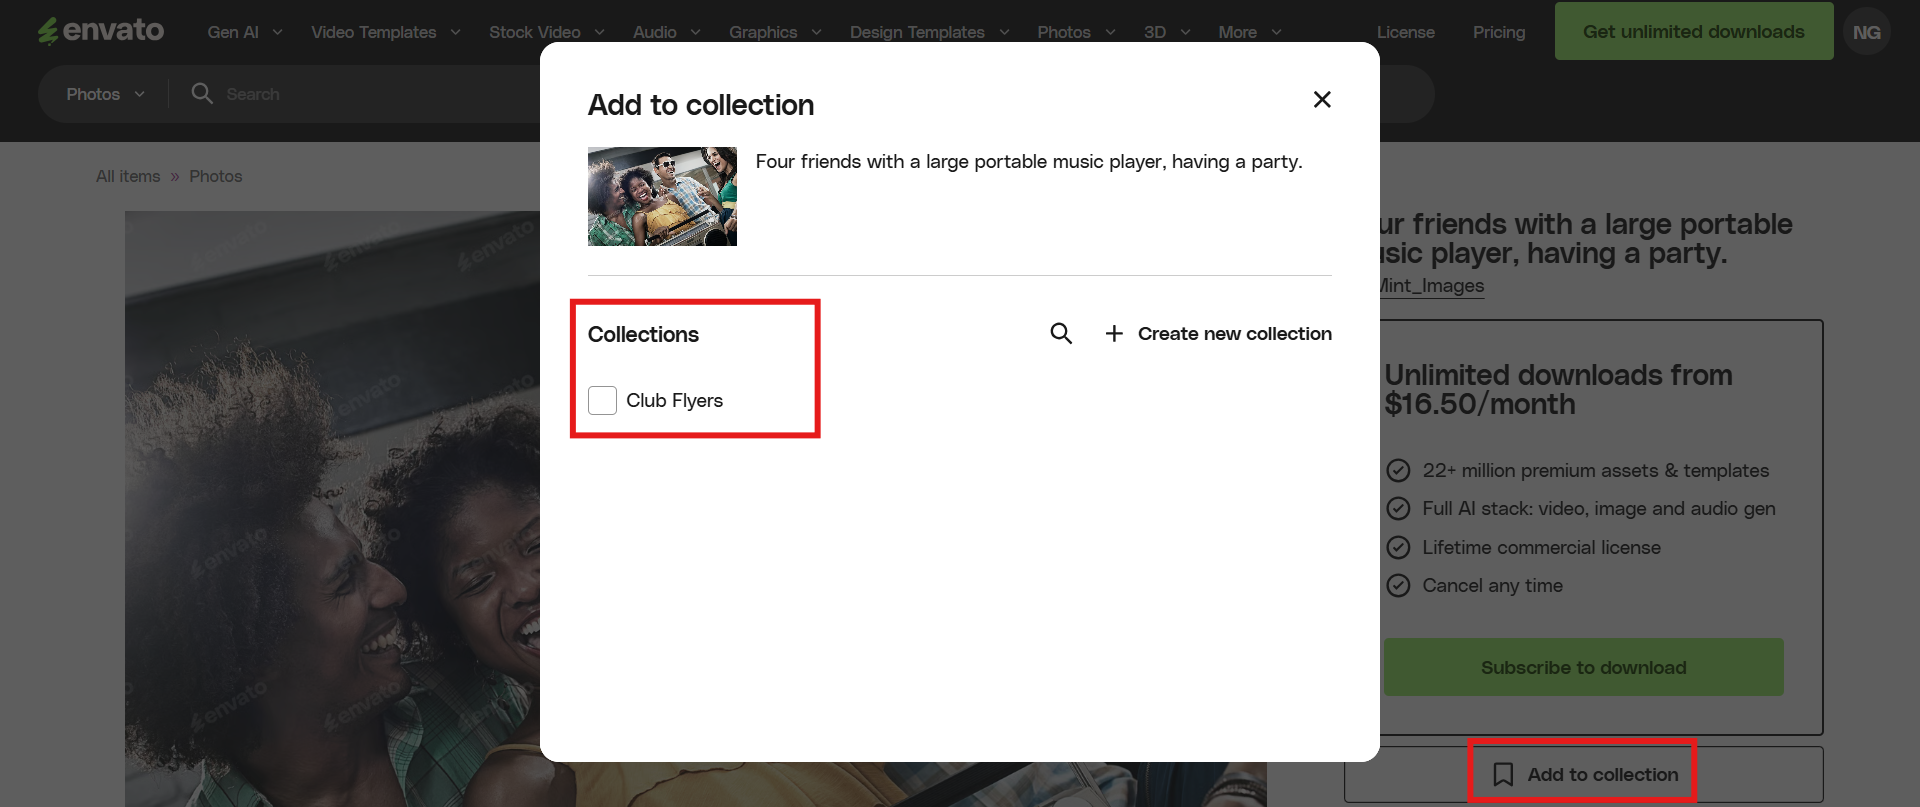The height and width of the screenshot is (807, 1920).
Task: Open the Photos category dropdown in search bar
Action: click(105, 94)
